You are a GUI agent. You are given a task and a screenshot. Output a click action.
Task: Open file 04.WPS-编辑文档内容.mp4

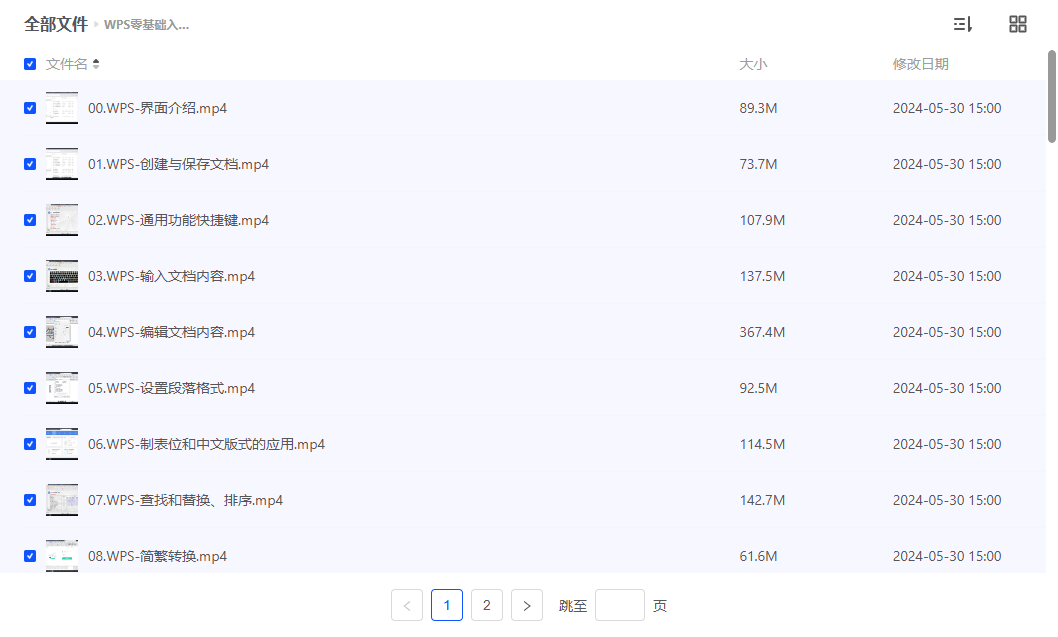(x=171, y=332)
